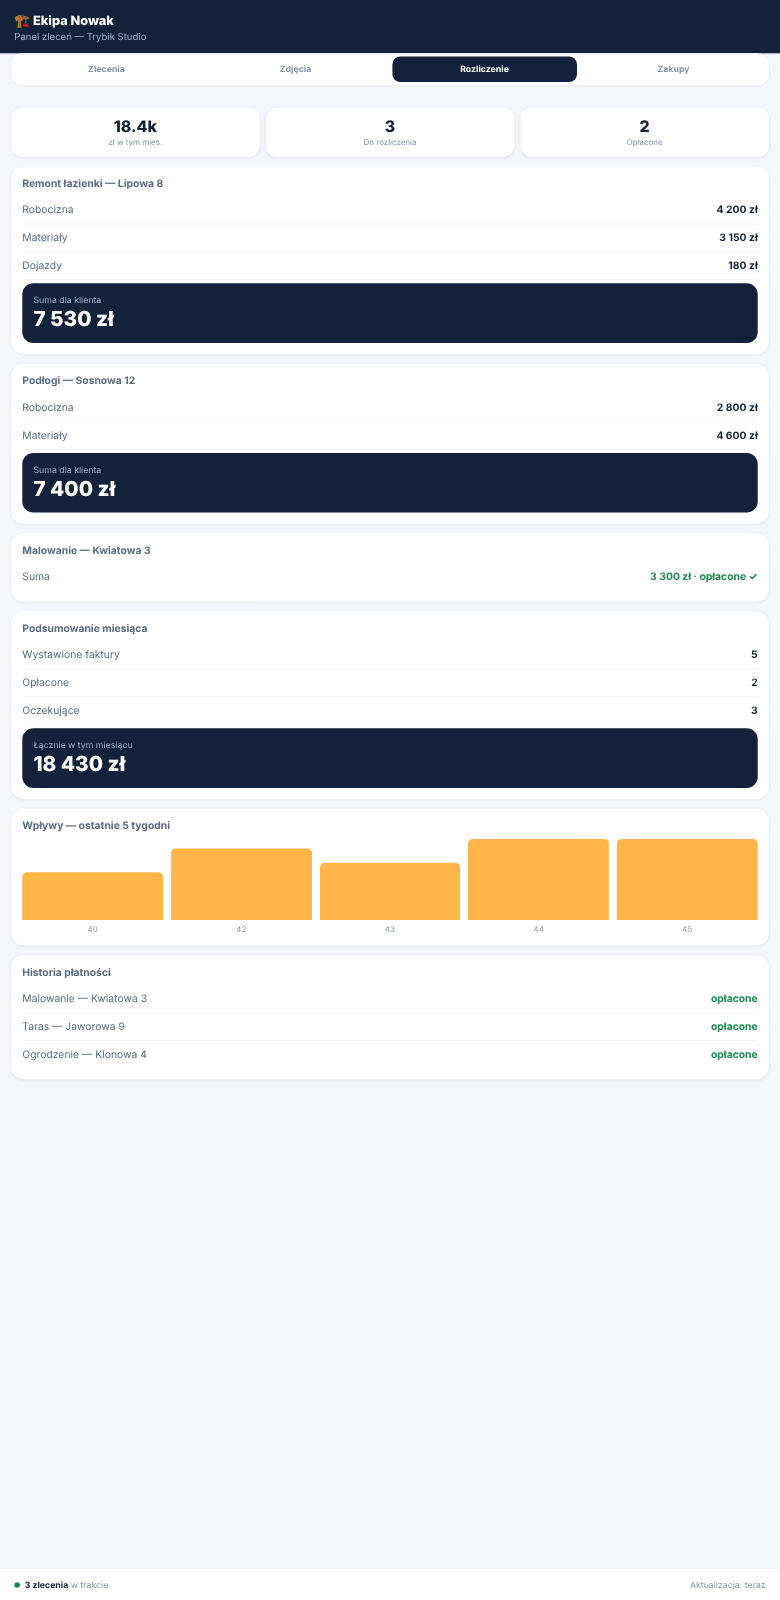Switch to the Zdjęcia tab
Image resolution: width=780 pixels, height=1600 pixels.
(x=296, y=69)
